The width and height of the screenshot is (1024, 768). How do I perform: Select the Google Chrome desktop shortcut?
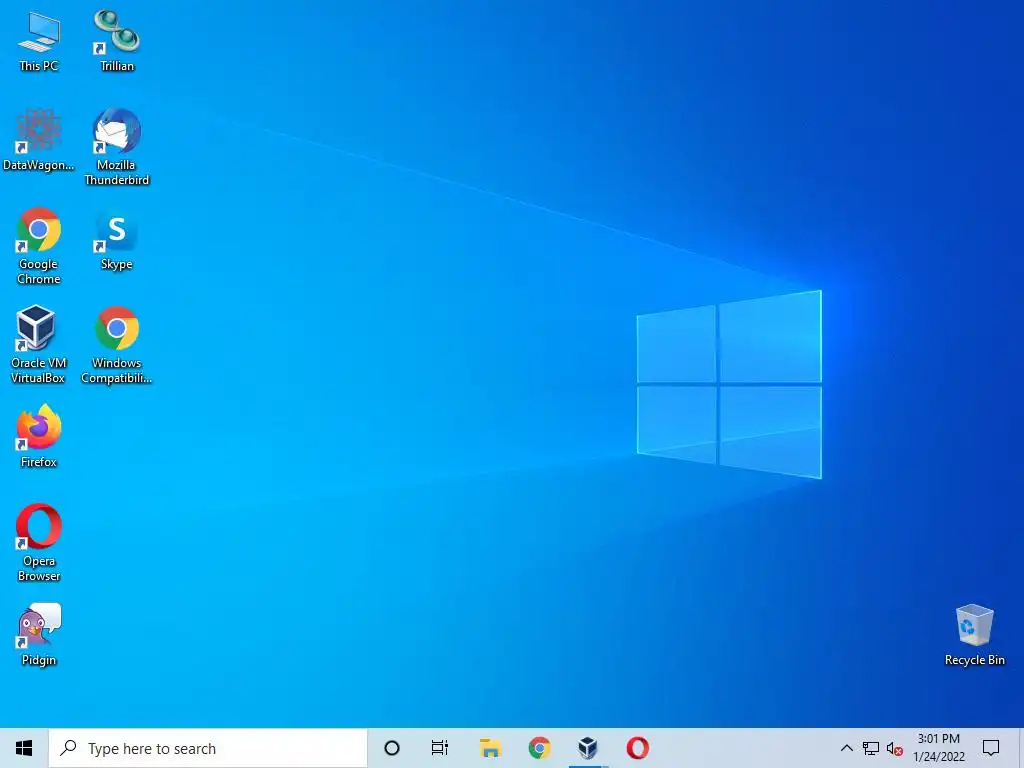tap(39, 246)
